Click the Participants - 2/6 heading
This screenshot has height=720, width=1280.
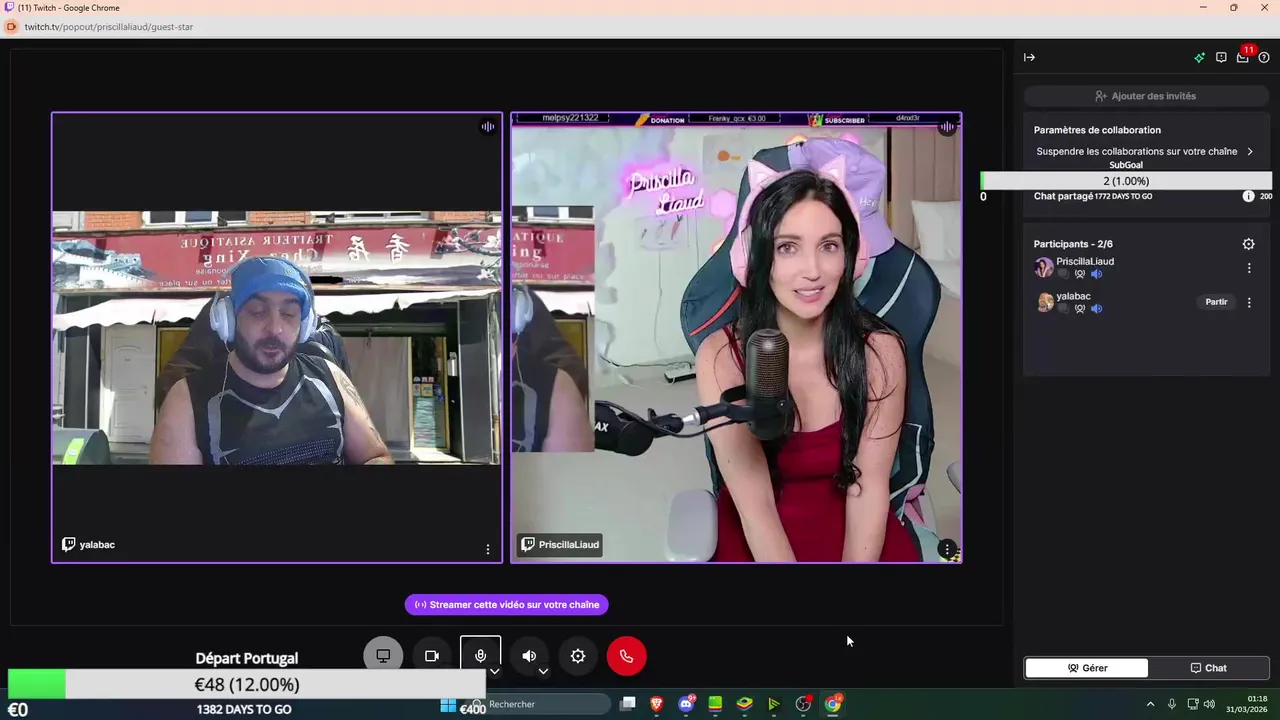1073,244
